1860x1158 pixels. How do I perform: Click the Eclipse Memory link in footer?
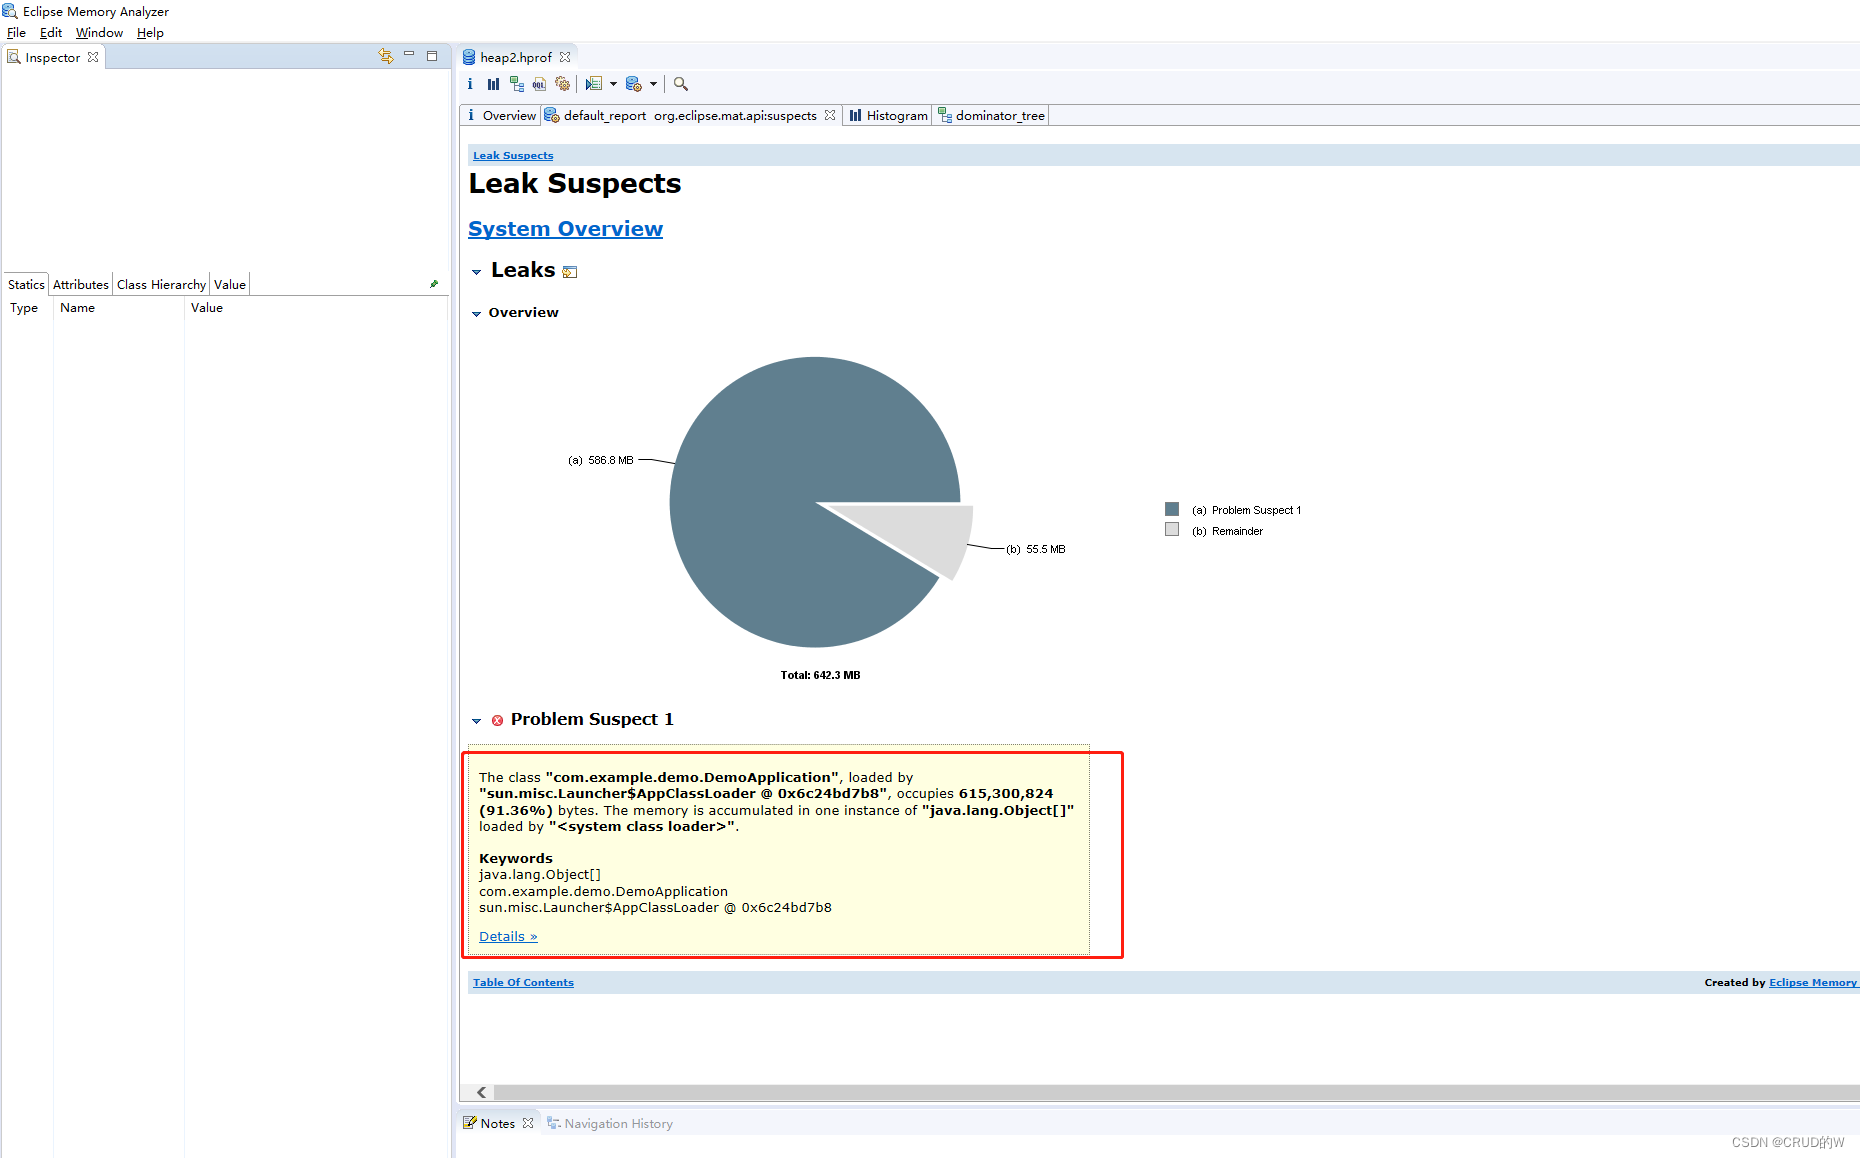click(x=1813, y=983)
